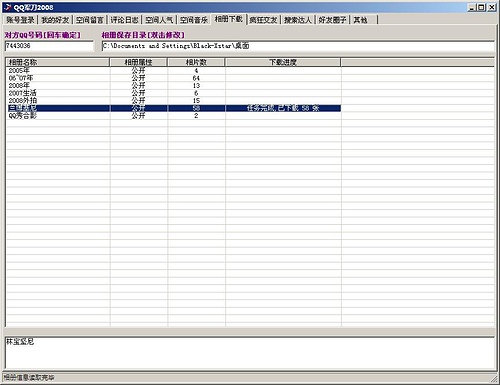Click the QQ军刀2008 title bar icon

pos(8,7)
